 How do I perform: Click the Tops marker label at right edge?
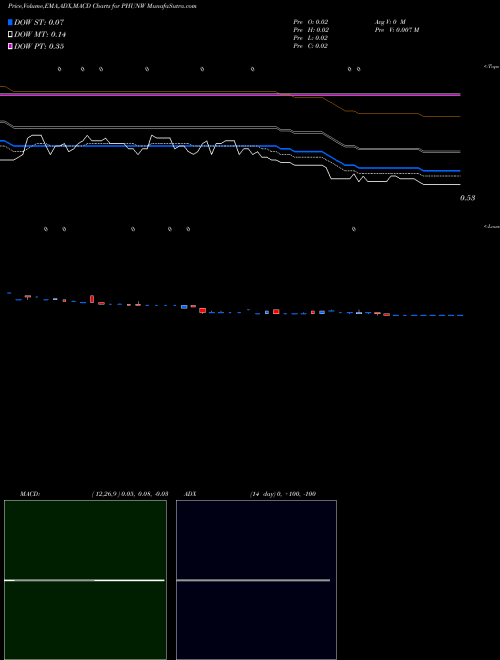point(492,67)
